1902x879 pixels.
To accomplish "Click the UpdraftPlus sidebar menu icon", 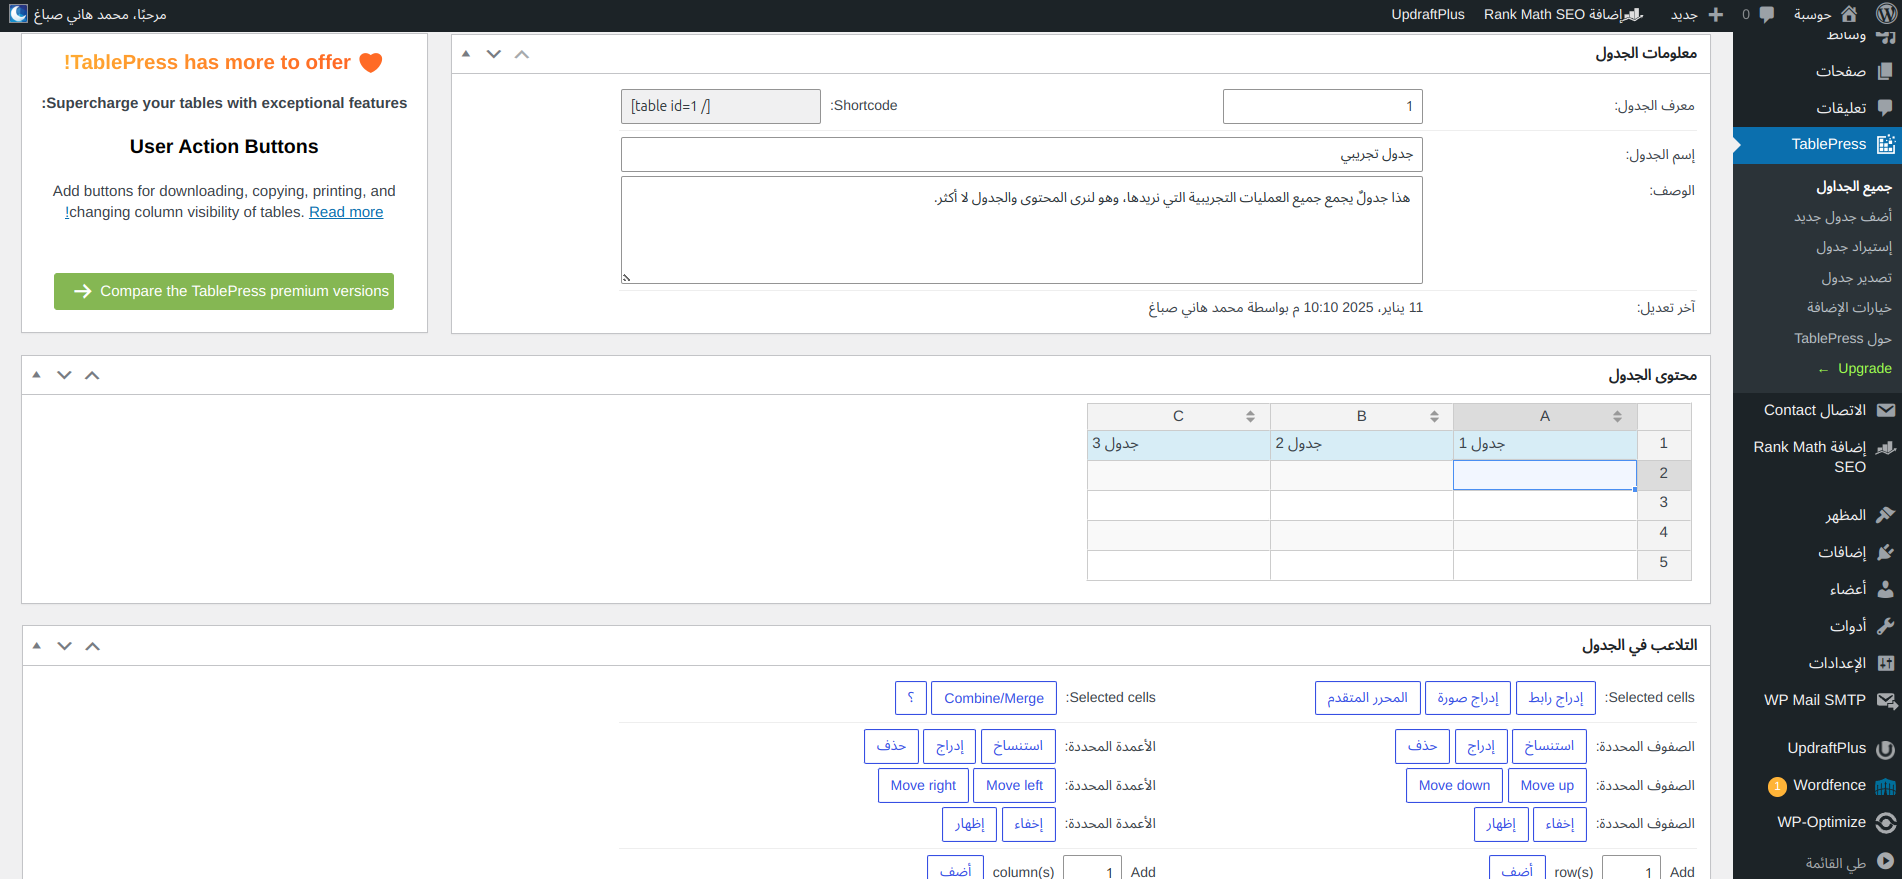I will tap(1885, 748).
